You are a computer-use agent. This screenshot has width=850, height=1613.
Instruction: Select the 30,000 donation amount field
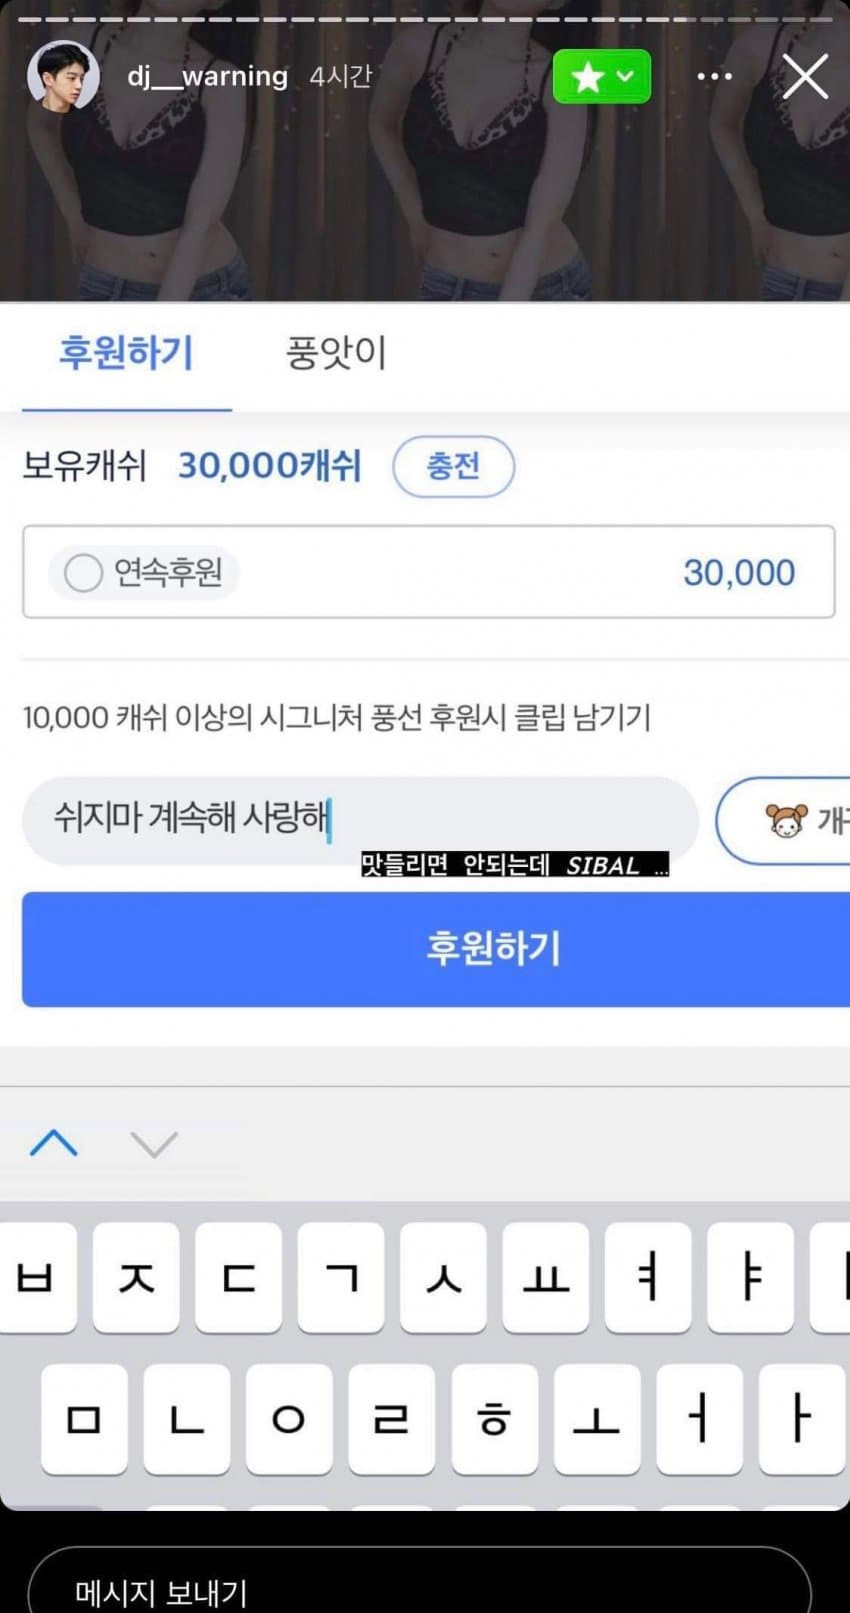(428, 572)
